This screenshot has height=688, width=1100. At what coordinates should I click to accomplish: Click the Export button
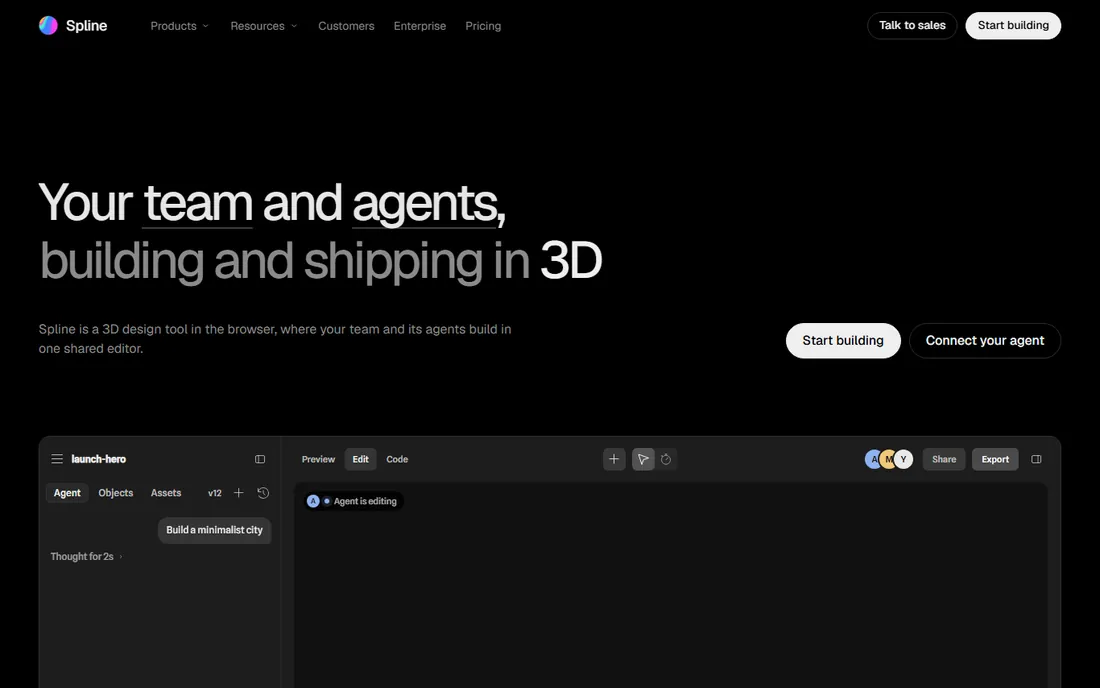(995, 459)
